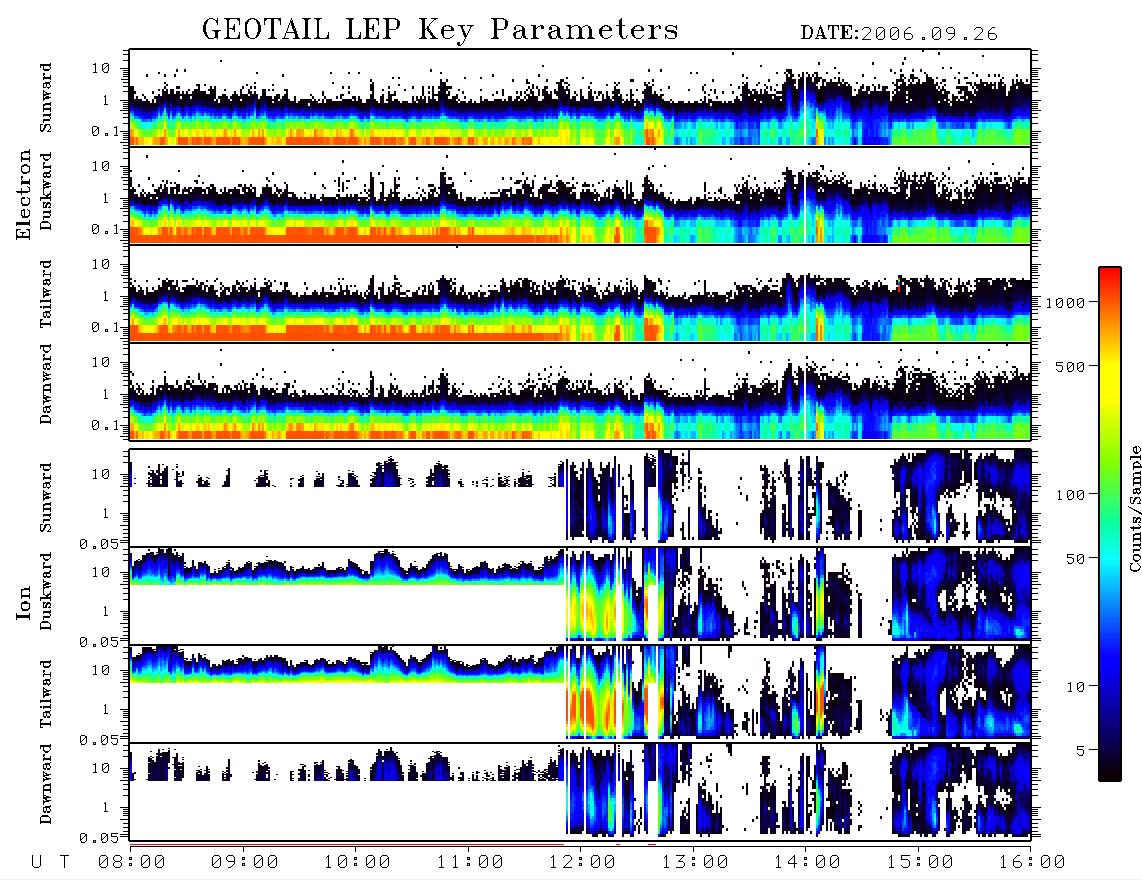
Task: Click the Electron Tailward panel label
Action: click(x=46, y=294)
